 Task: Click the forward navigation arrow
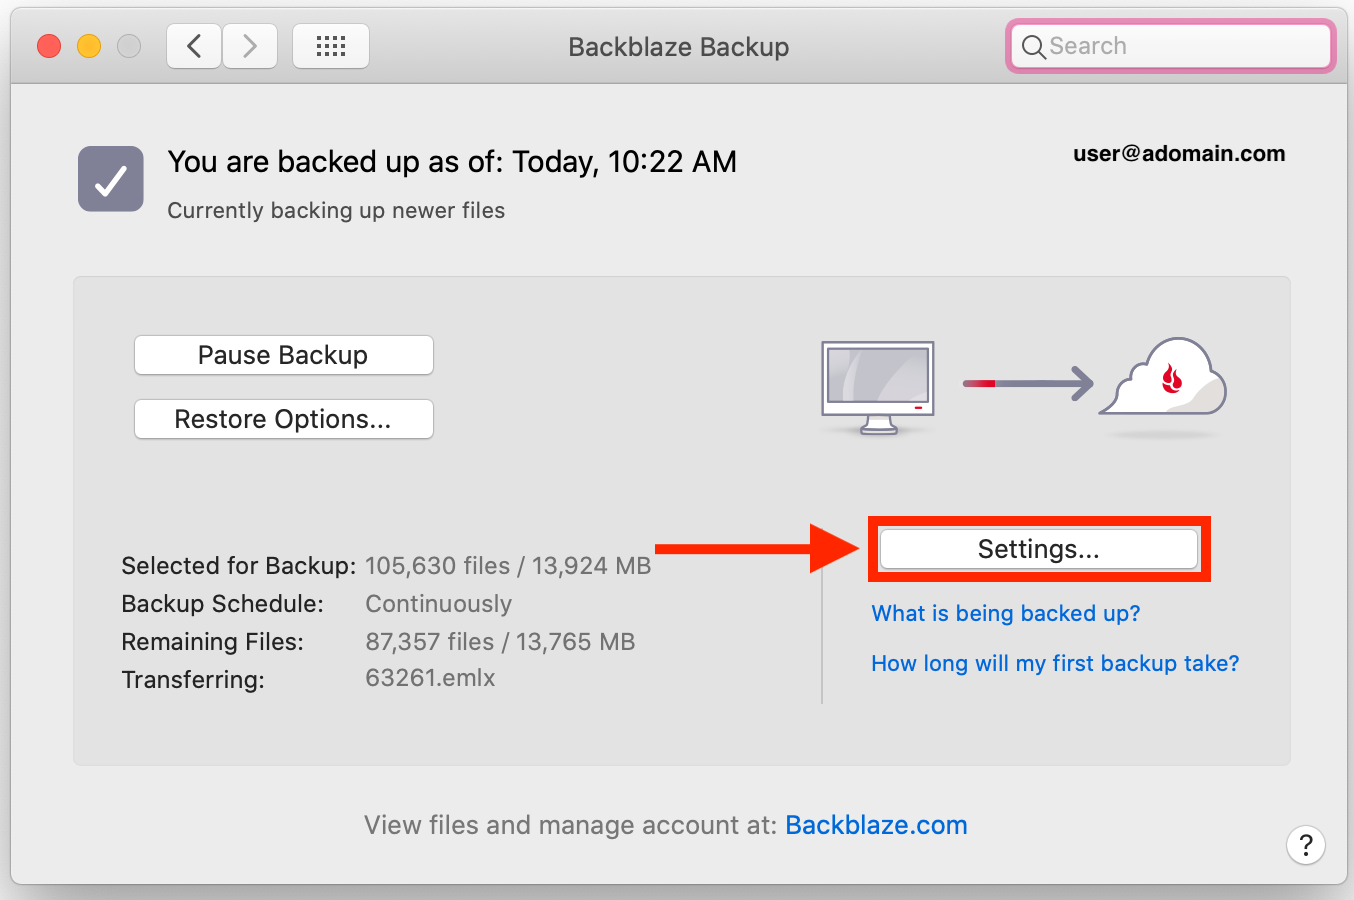coord(250,46)
